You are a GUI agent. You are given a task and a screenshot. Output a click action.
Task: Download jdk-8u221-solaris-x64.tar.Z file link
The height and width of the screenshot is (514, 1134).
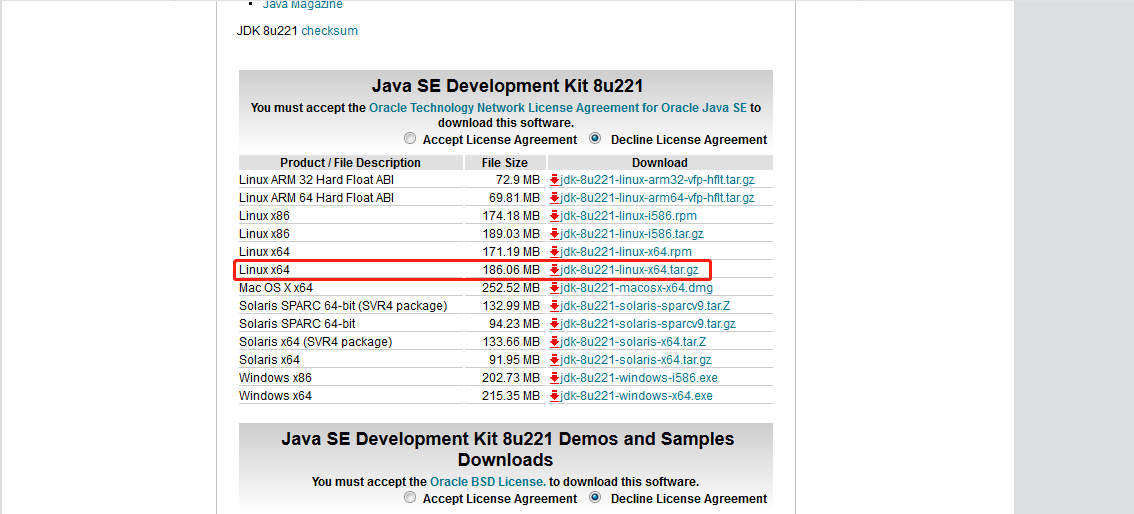(634, 342)
